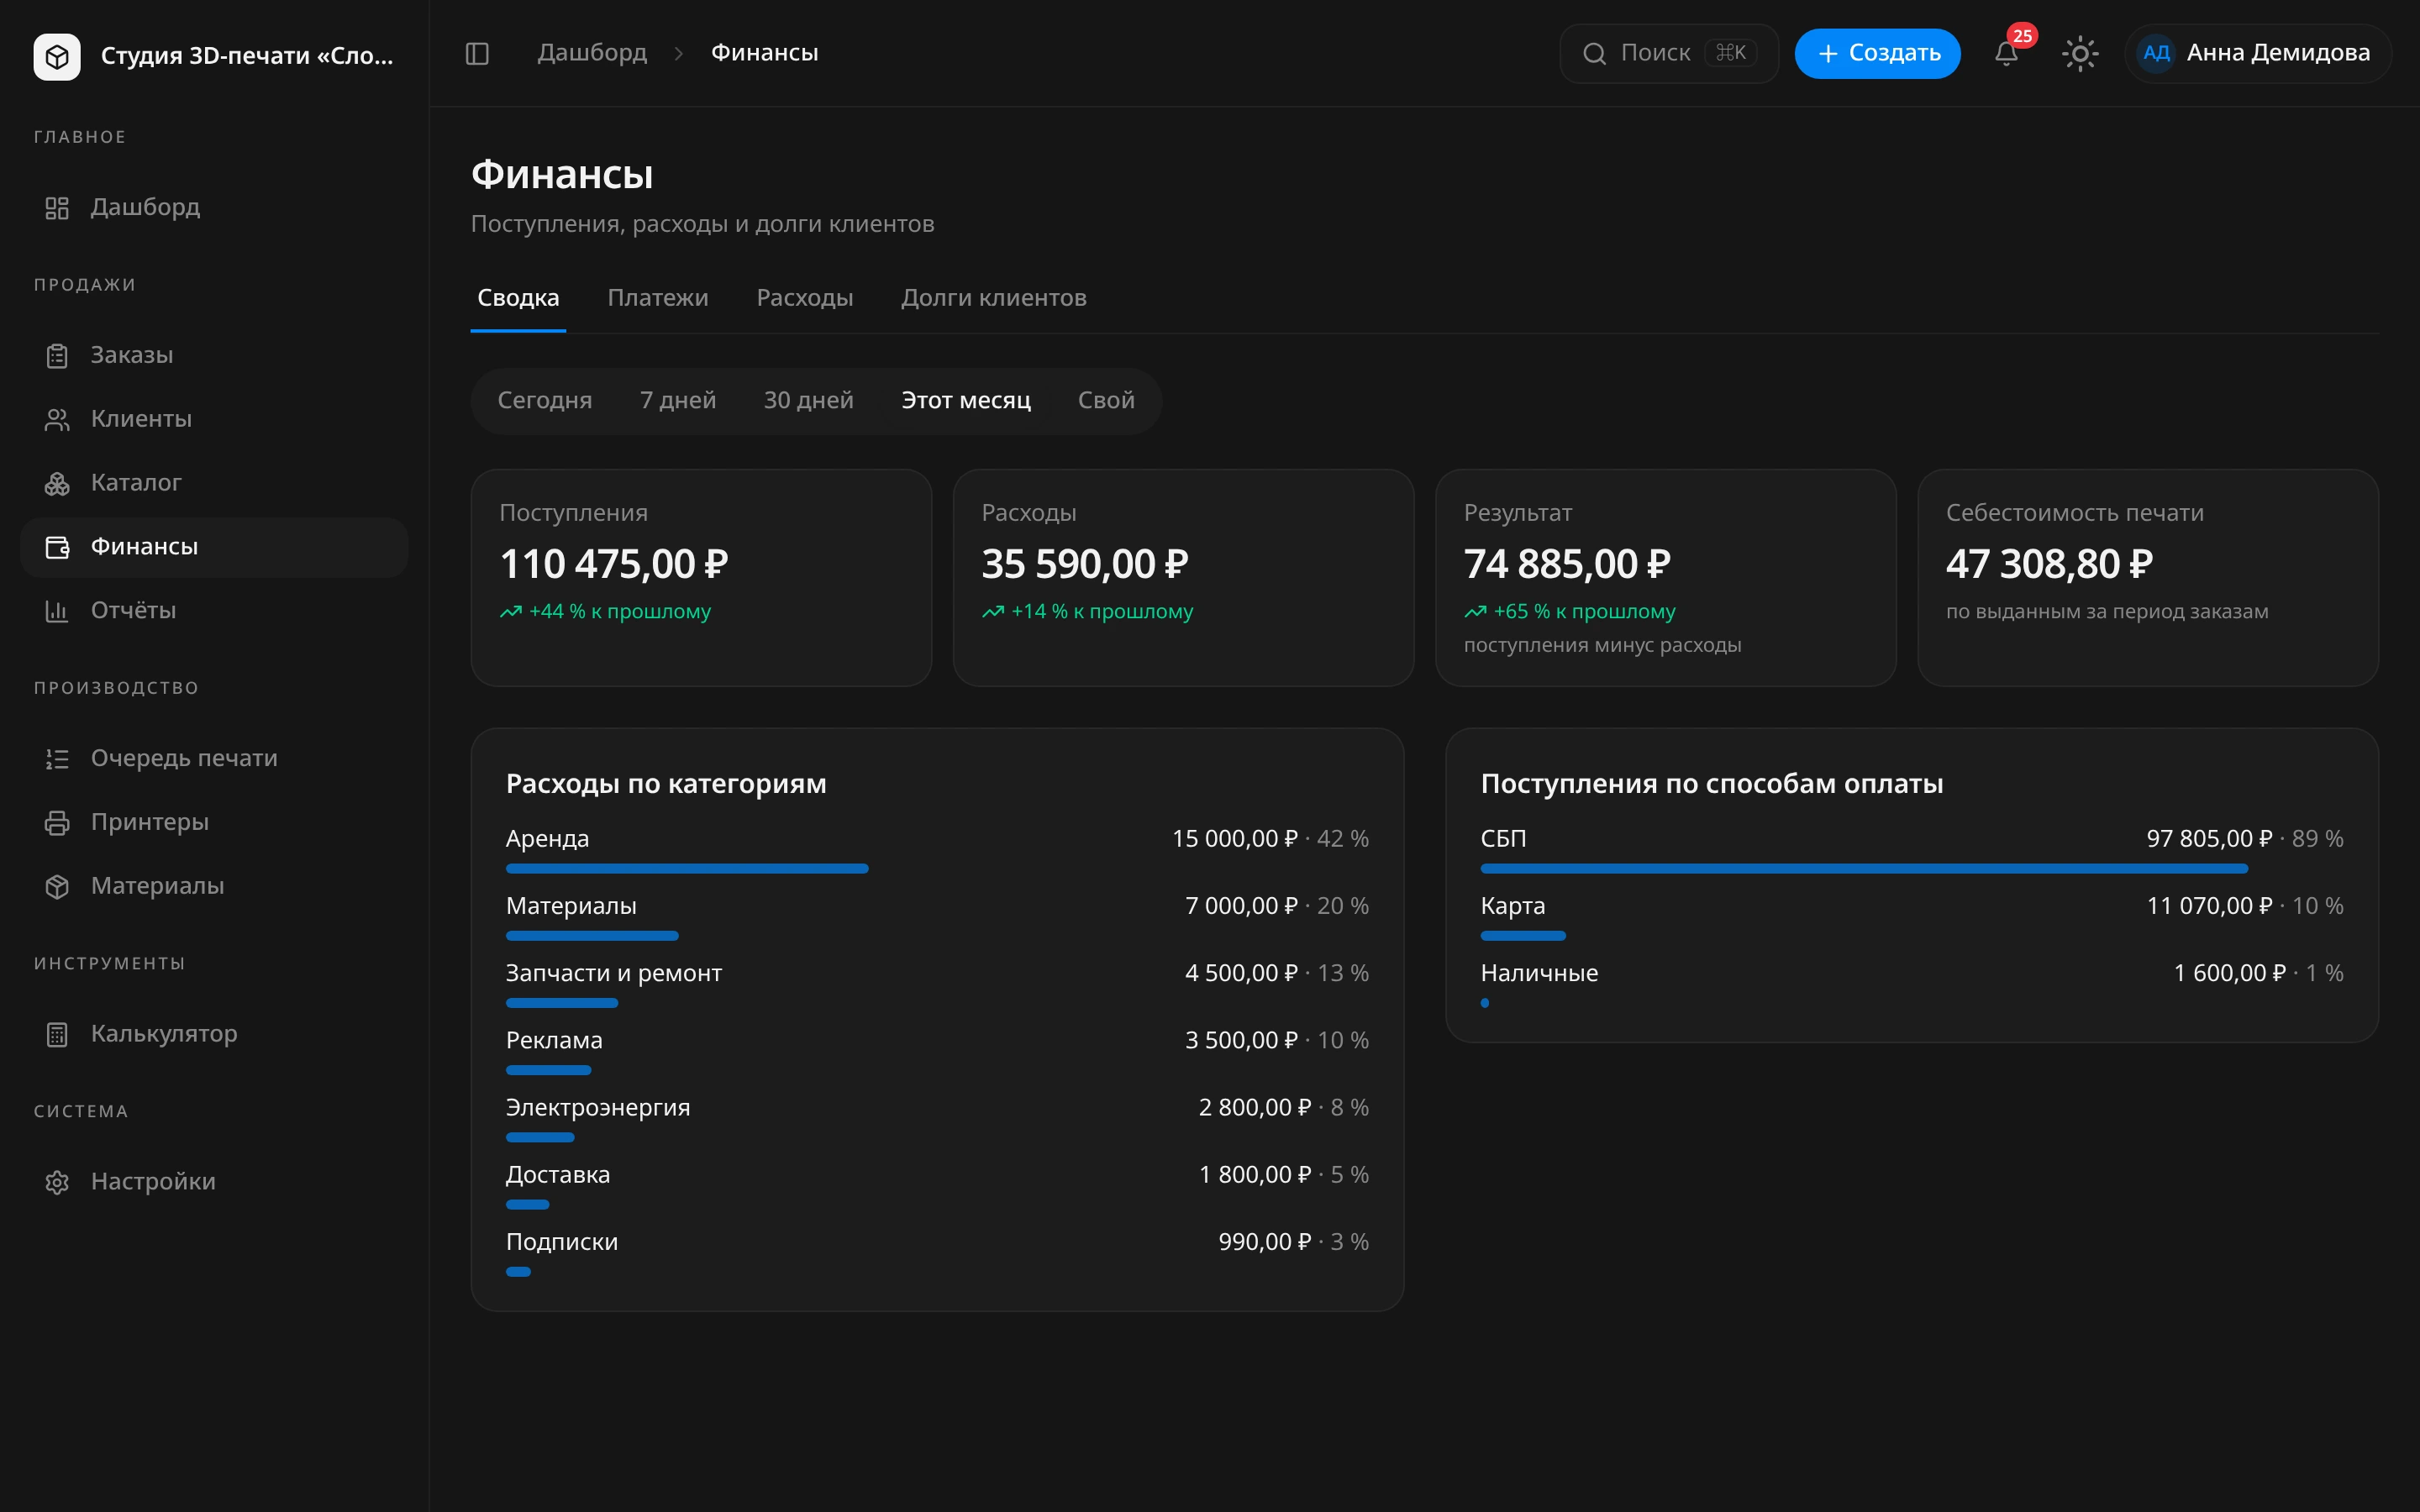Open the Платежи tab
This screenshot has height=1512, width=2420.
[x=658, y=298]
